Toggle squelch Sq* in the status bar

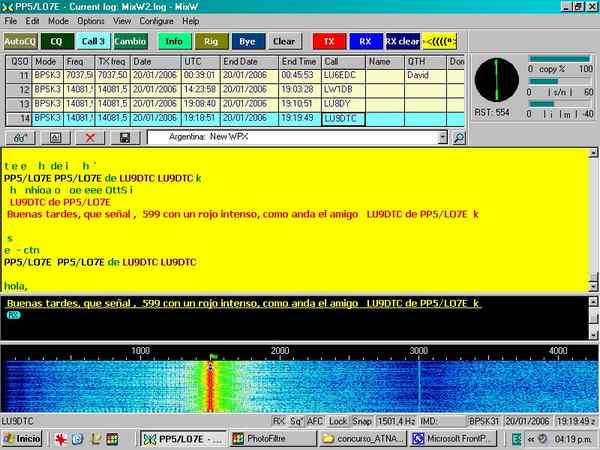click(x=295, y=421)
